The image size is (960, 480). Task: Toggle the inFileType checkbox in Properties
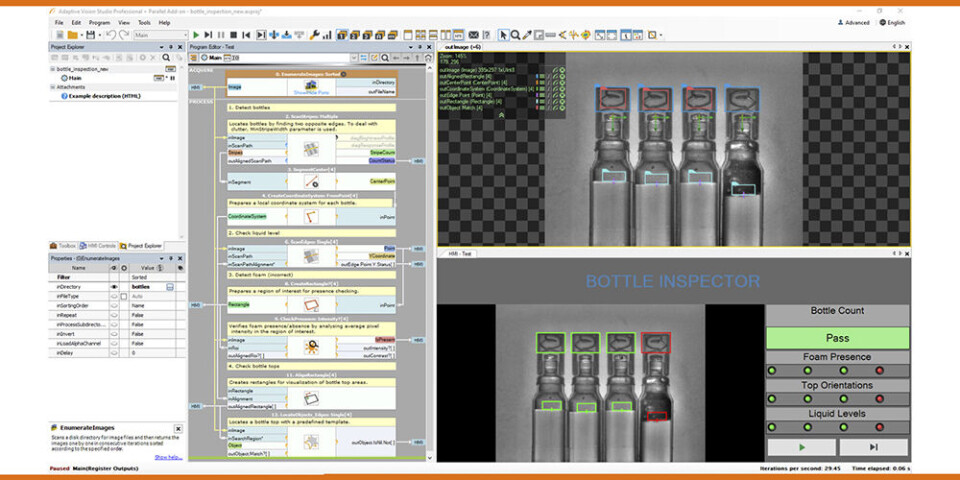(124, 296)
